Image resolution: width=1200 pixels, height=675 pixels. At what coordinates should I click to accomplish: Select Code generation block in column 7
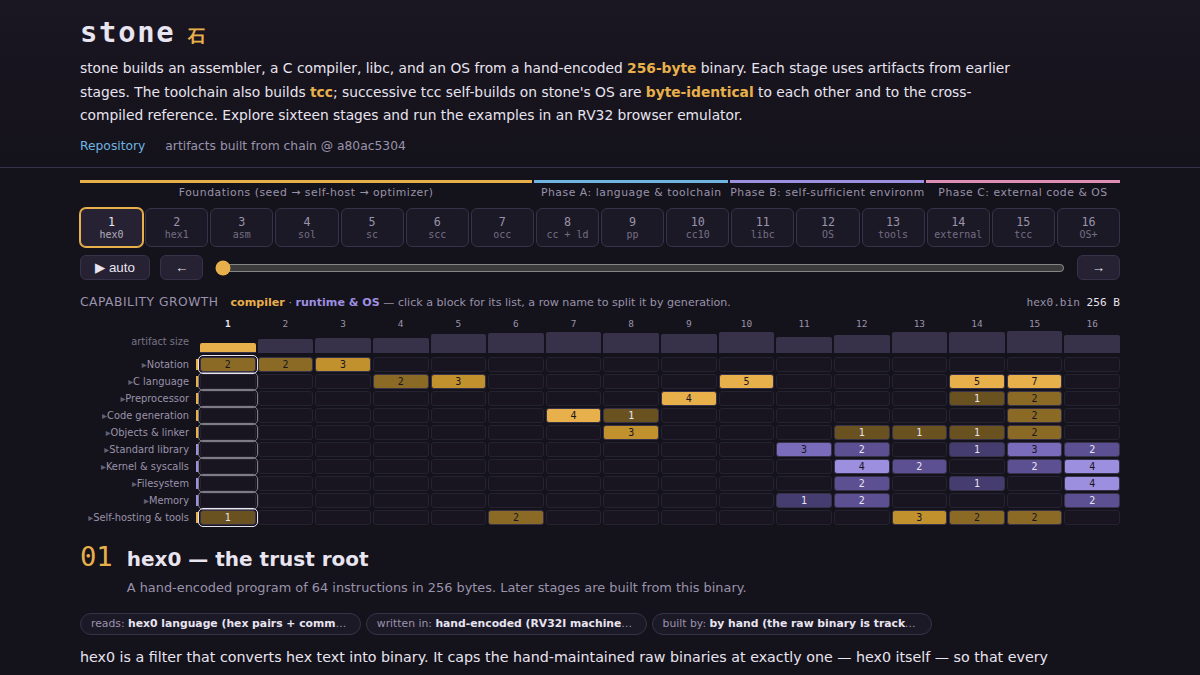coord(573,416)
